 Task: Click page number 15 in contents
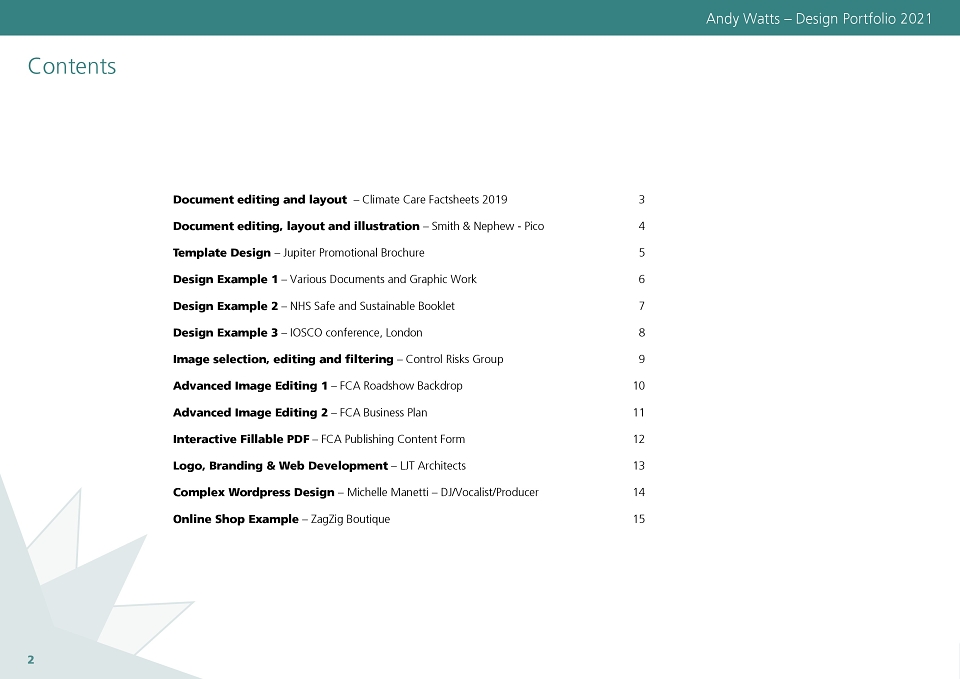[x=639, y=519]
